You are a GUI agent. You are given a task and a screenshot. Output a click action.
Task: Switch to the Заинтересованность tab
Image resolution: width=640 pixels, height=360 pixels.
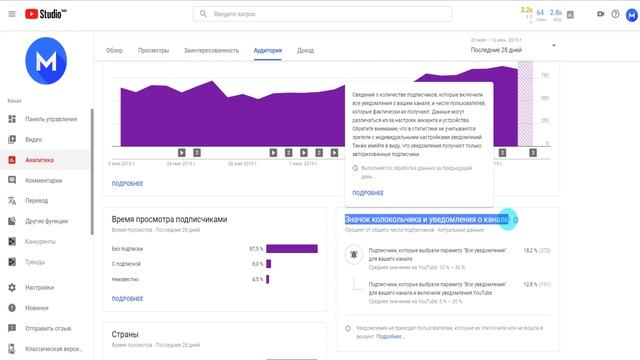pyautogui.click(x=211, y=51)
